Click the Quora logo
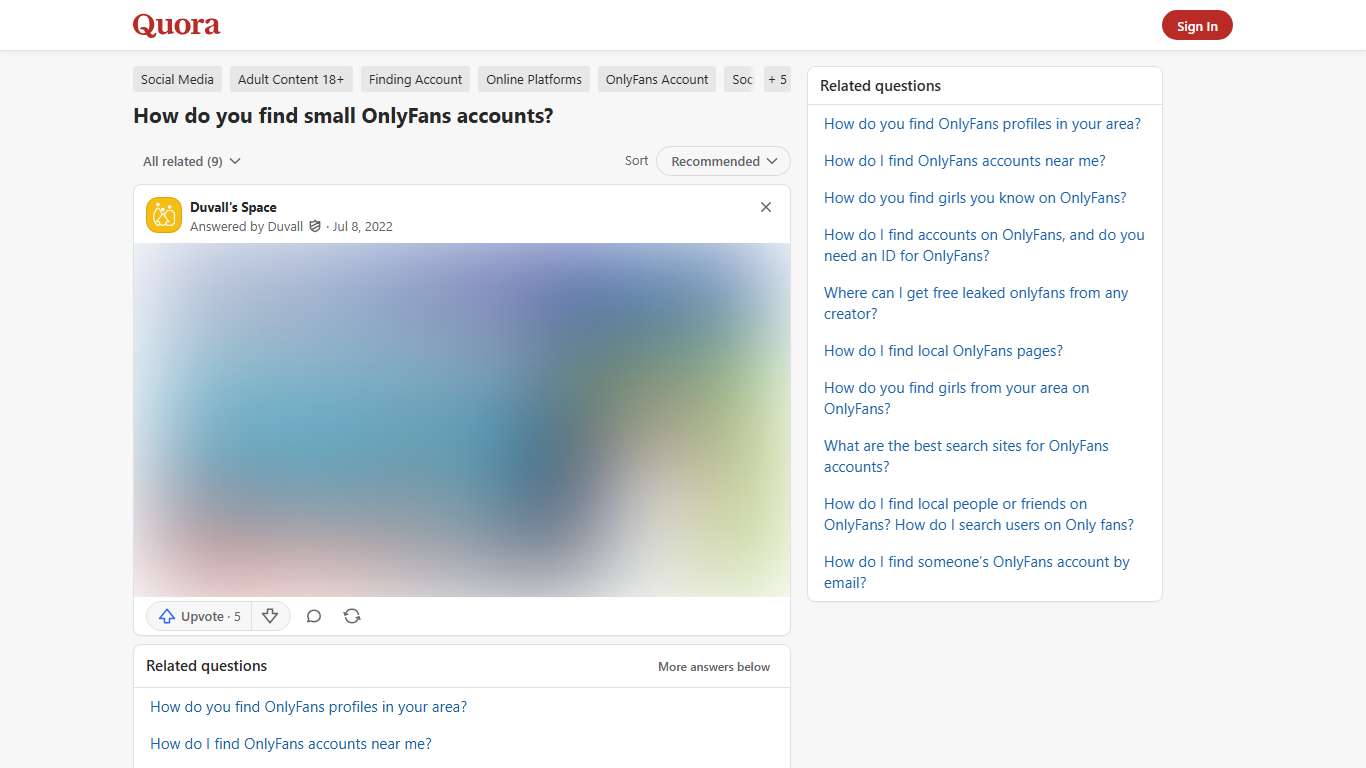Screen dimensions: 1366x768 pyautogui.click(x=176, y=25)
